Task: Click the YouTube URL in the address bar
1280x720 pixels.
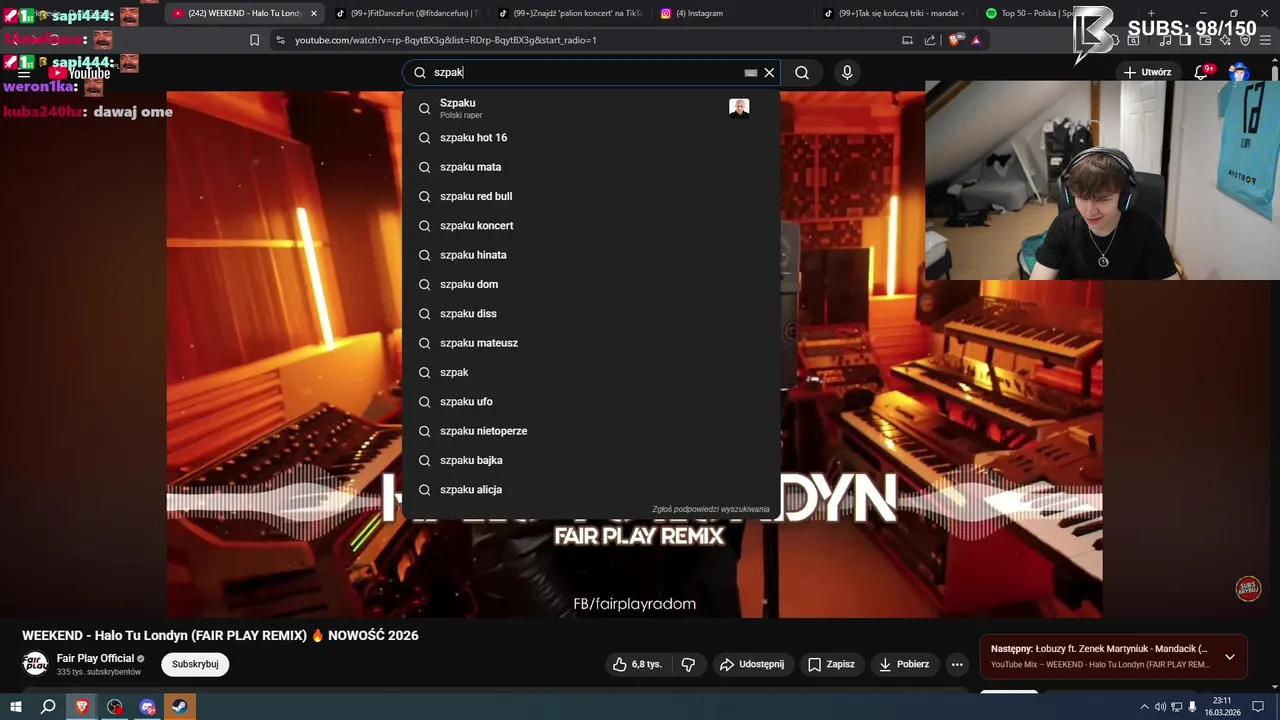Action: coord(445,40)
